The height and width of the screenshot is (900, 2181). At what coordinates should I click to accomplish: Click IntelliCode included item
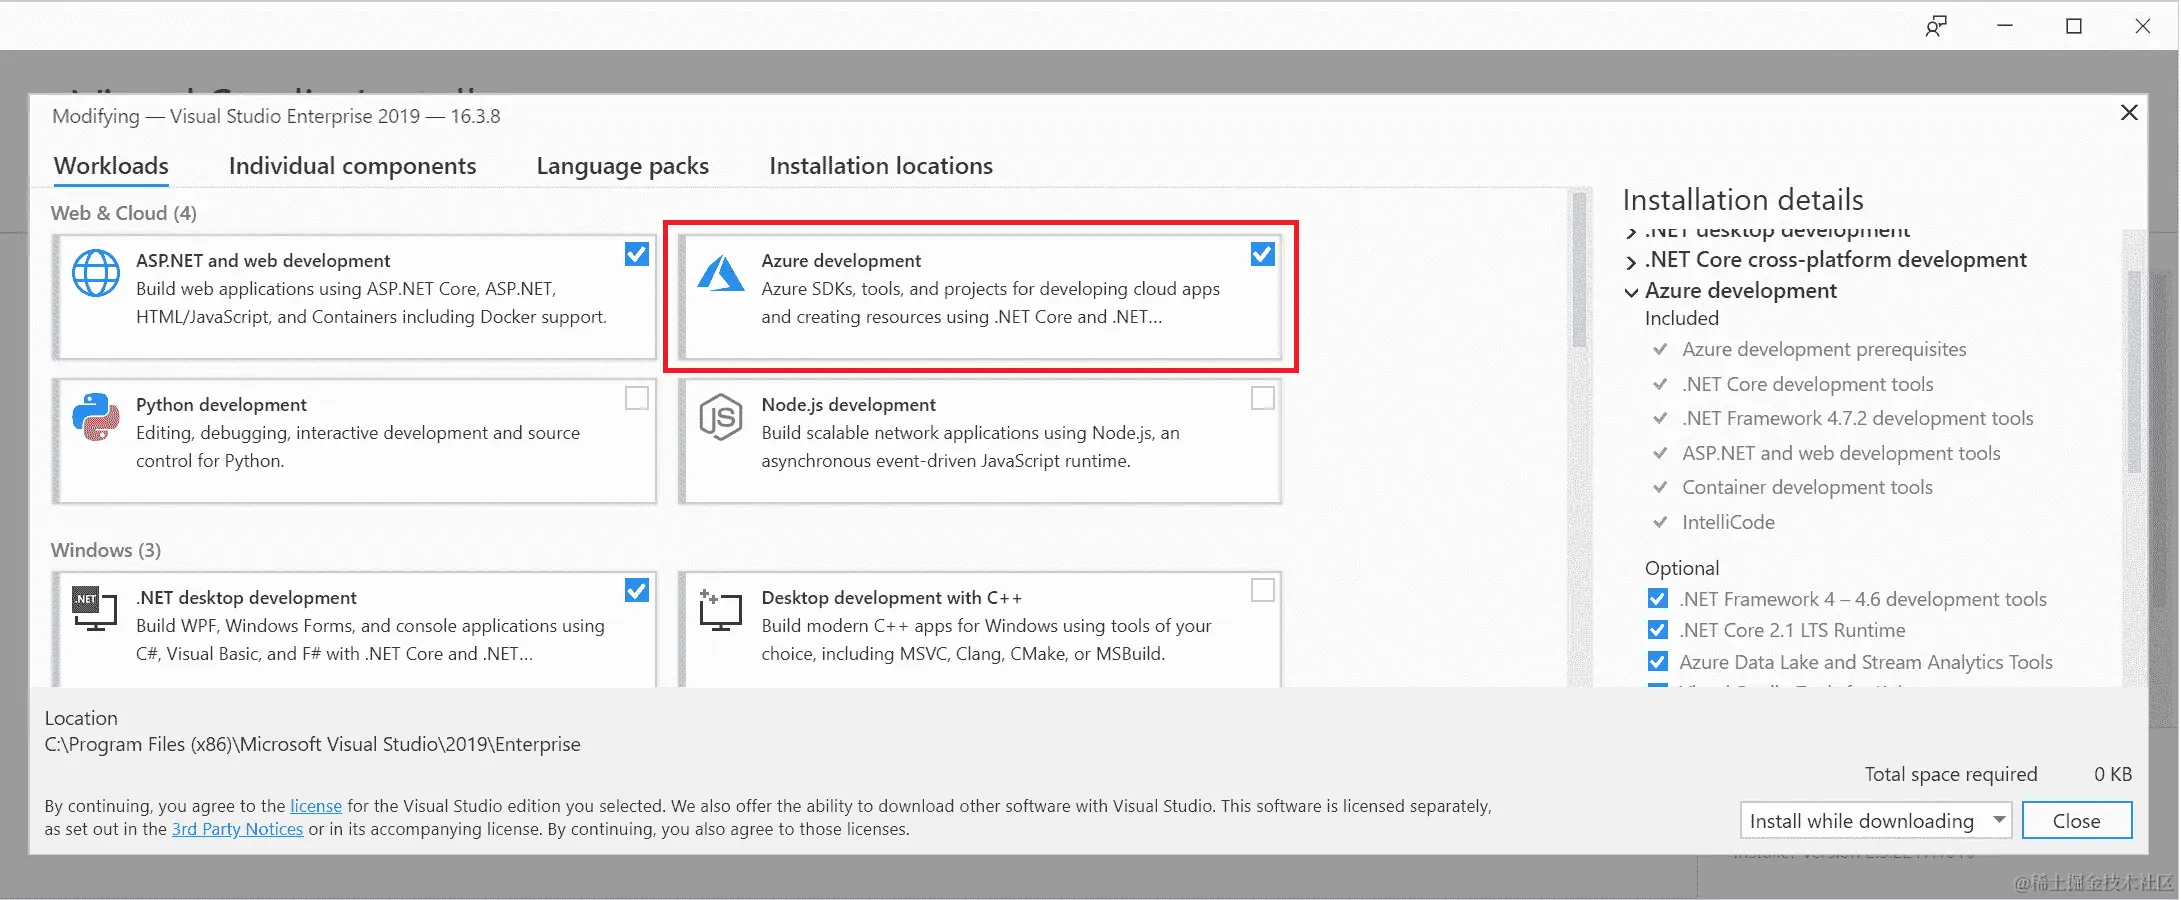pyautogui.click(x=1728, y=522)
